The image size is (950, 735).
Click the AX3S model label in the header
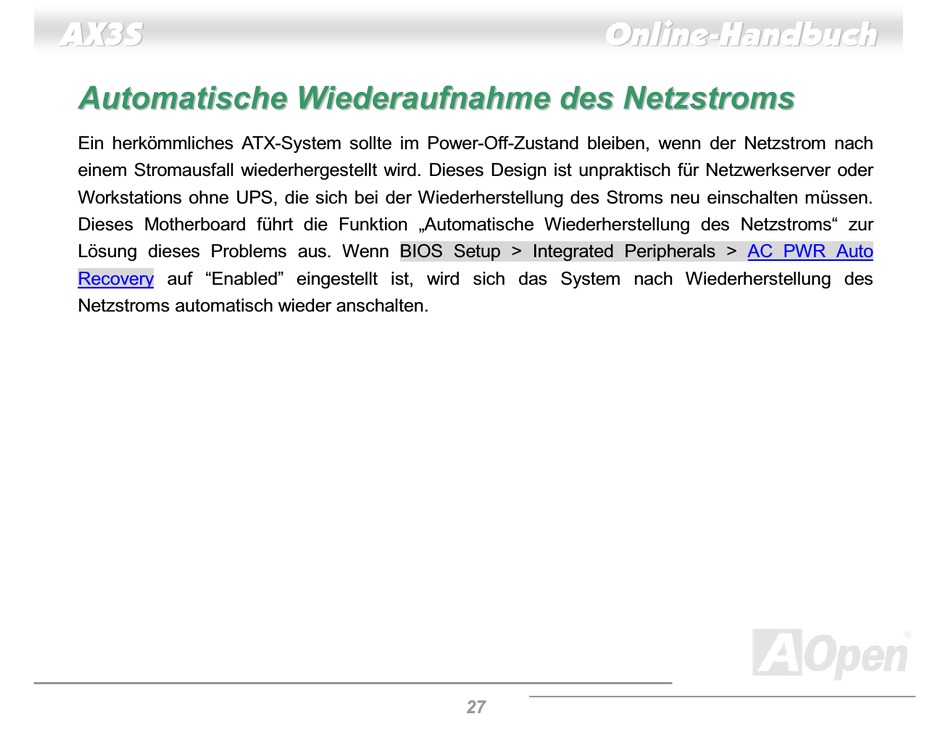(x=101, y=34)
